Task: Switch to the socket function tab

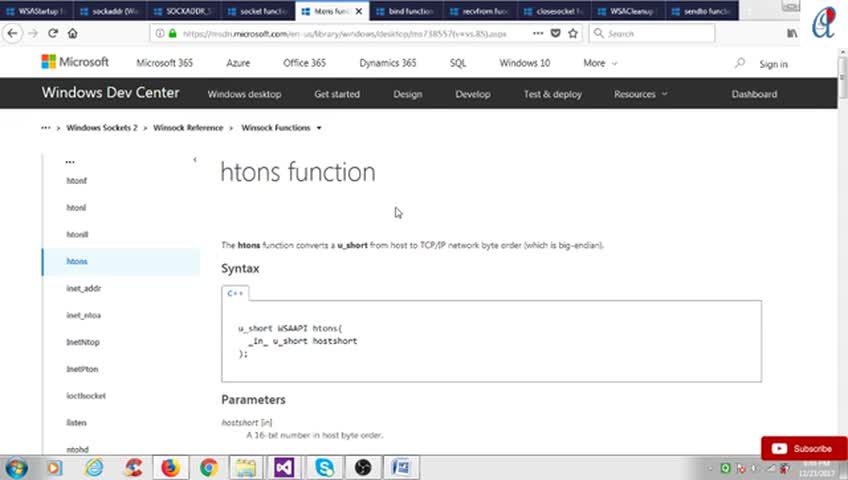Action: pyautogui.click(x=259, y=11)
